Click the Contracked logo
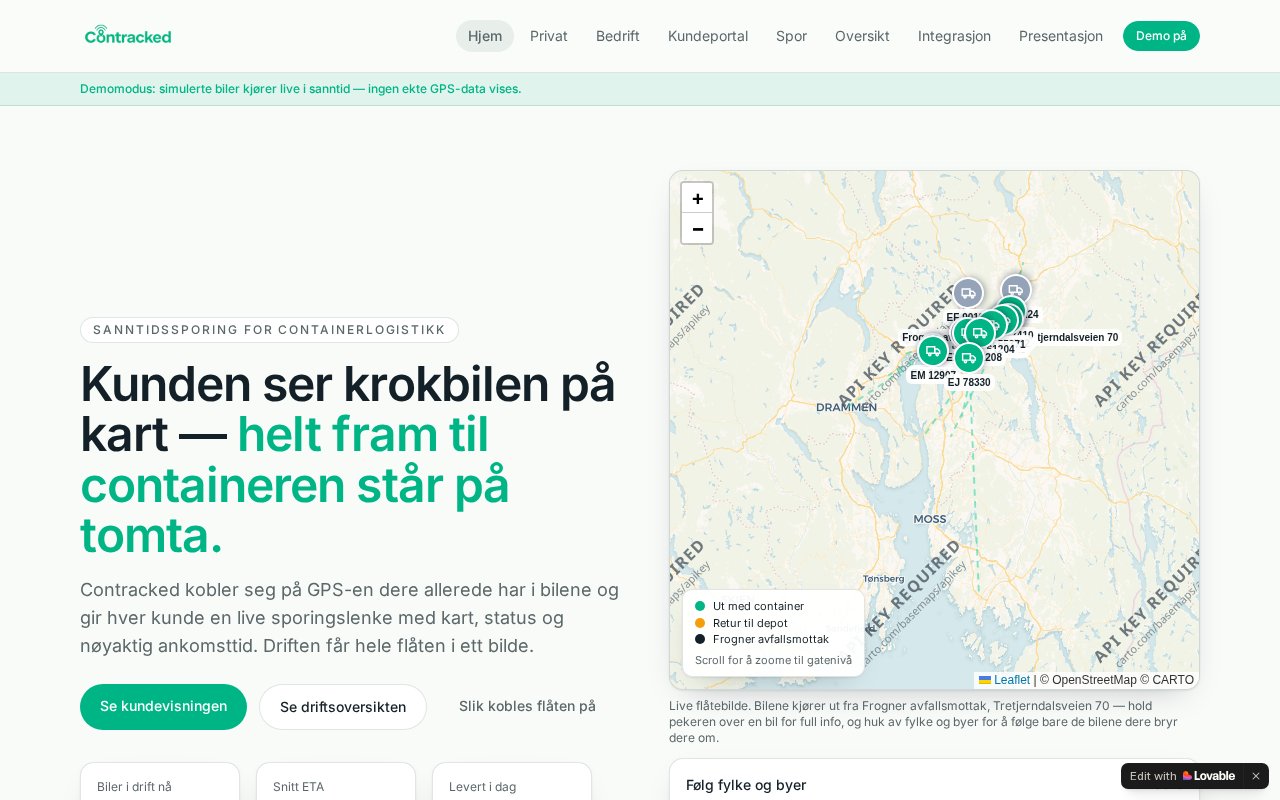 click(128, 35)
